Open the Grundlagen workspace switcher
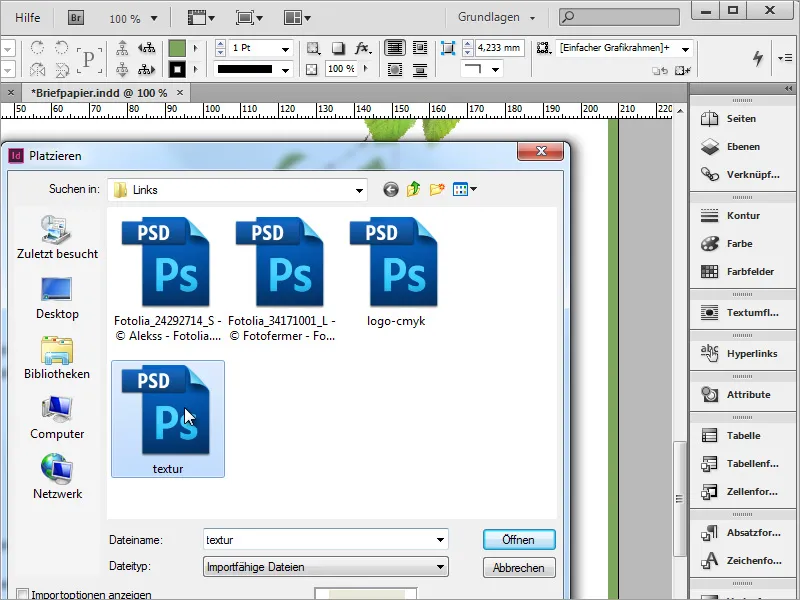800x600 pixels. tap(496, 17)
